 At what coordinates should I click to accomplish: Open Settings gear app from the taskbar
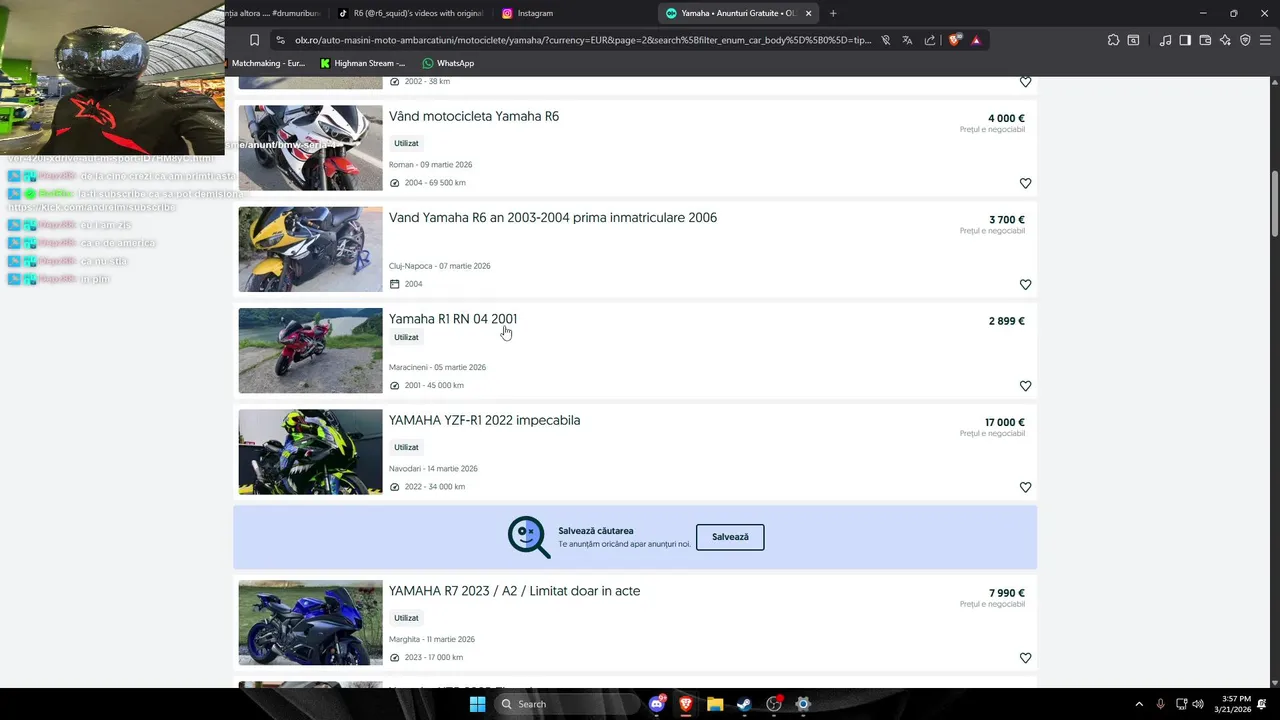[803, 704]
